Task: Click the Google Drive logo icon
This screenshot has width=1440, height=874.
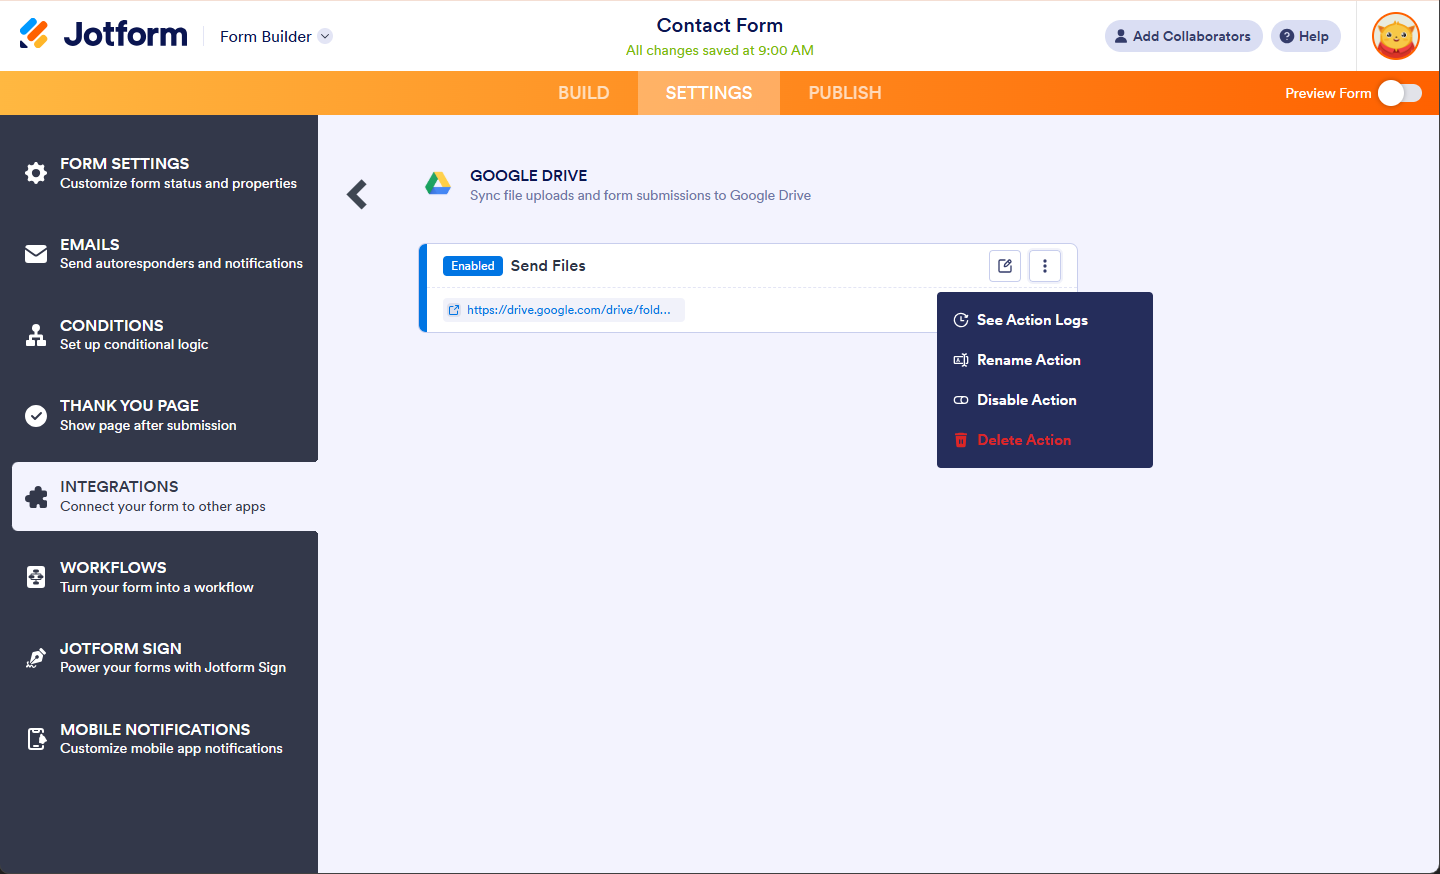Action: tap(438, 183)
